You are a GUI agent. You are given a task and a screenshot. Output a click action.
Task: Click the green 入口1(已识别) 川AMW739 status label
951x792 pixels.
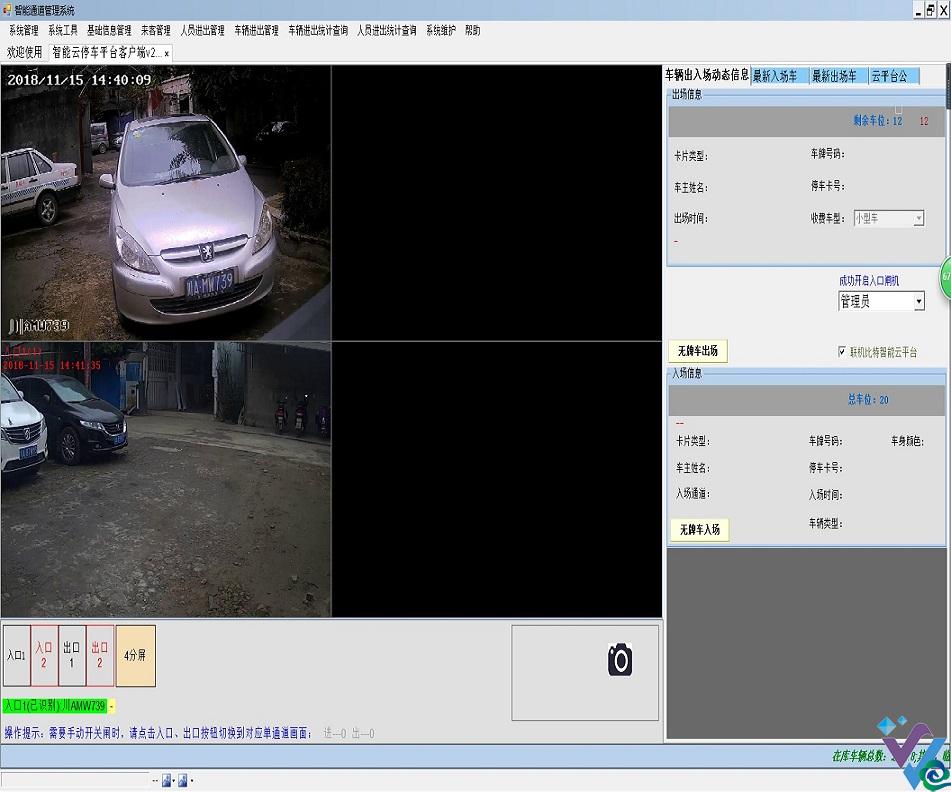click(x=56, y=706)
